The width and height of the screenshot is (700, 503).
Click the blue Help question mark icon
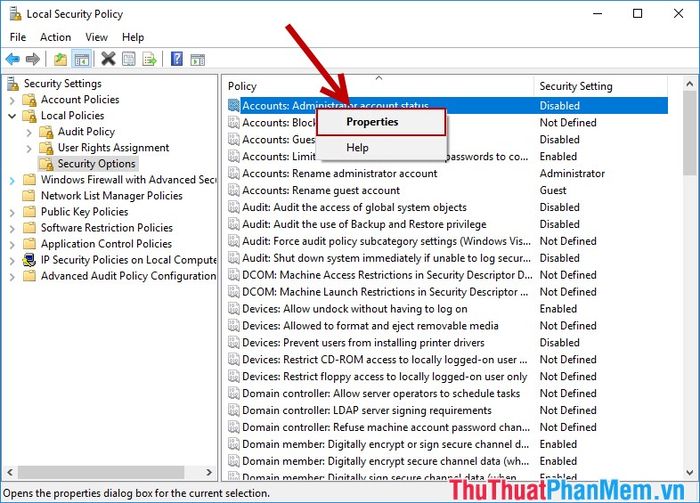point(177,58)
